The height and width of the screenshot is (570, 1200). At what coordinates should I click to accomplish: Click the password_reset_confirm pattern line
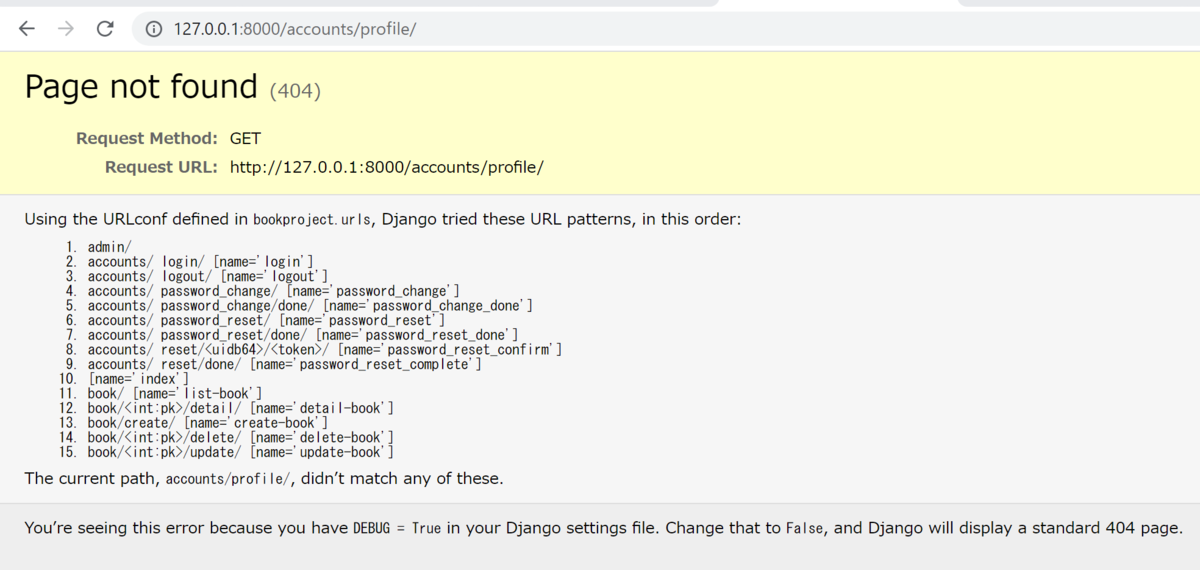tap(325, 349)
